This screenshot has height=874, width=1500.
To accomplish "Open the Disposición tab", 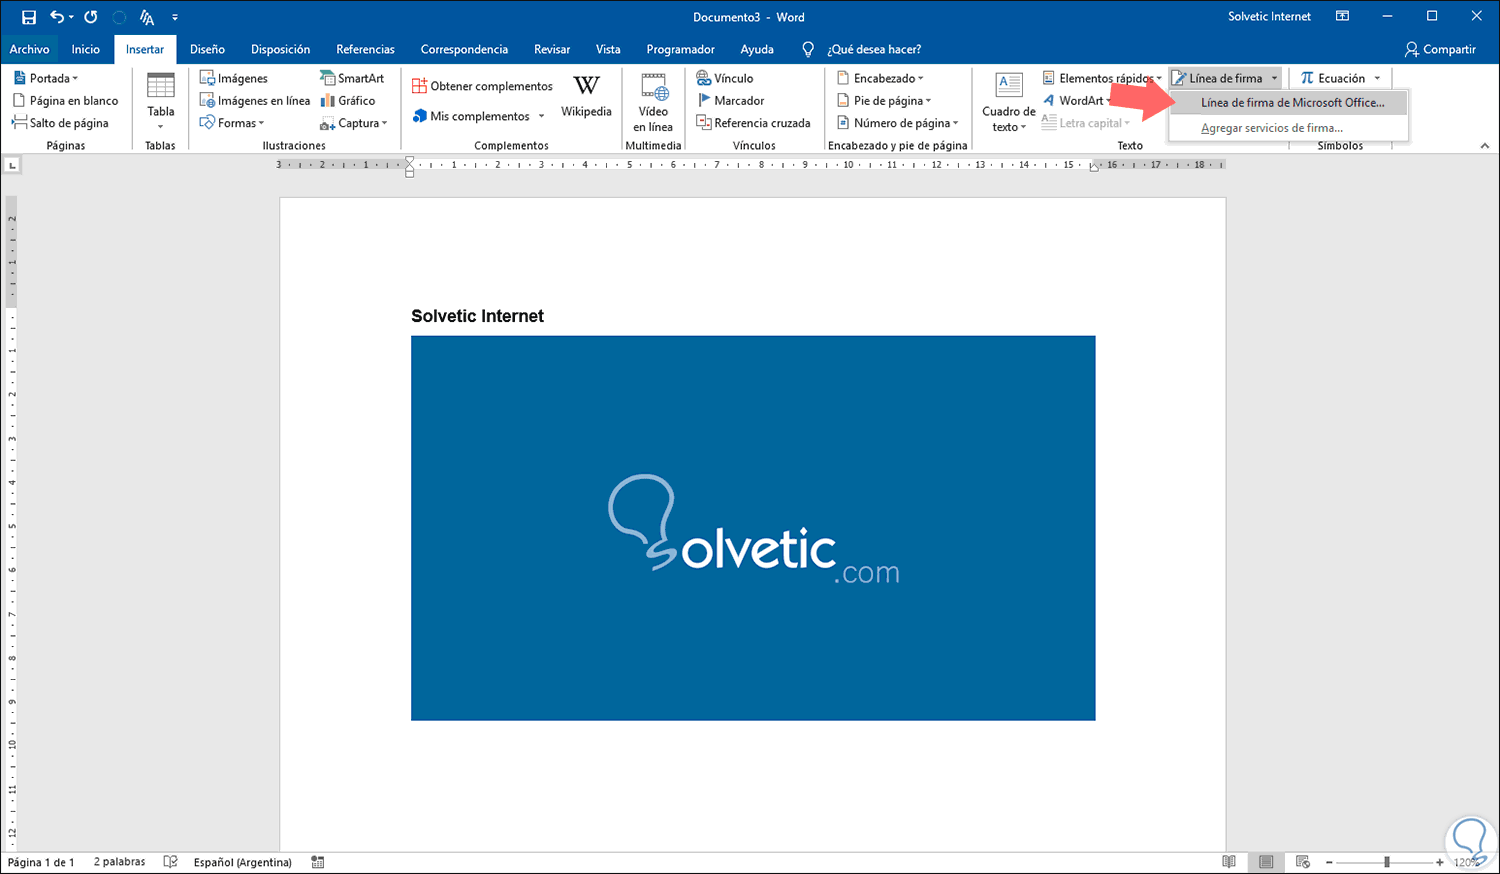I will tap(281, 49).
